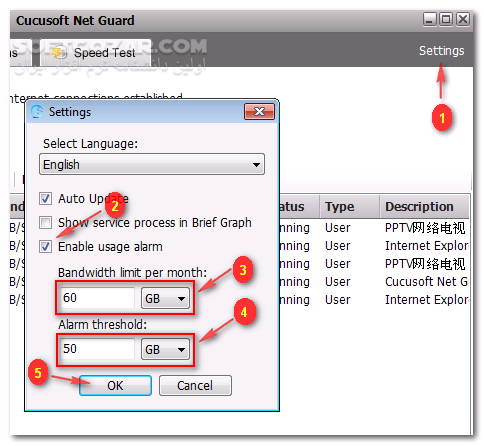
Task: Click the Speed Test lightning icon
Action: [59, 52]
